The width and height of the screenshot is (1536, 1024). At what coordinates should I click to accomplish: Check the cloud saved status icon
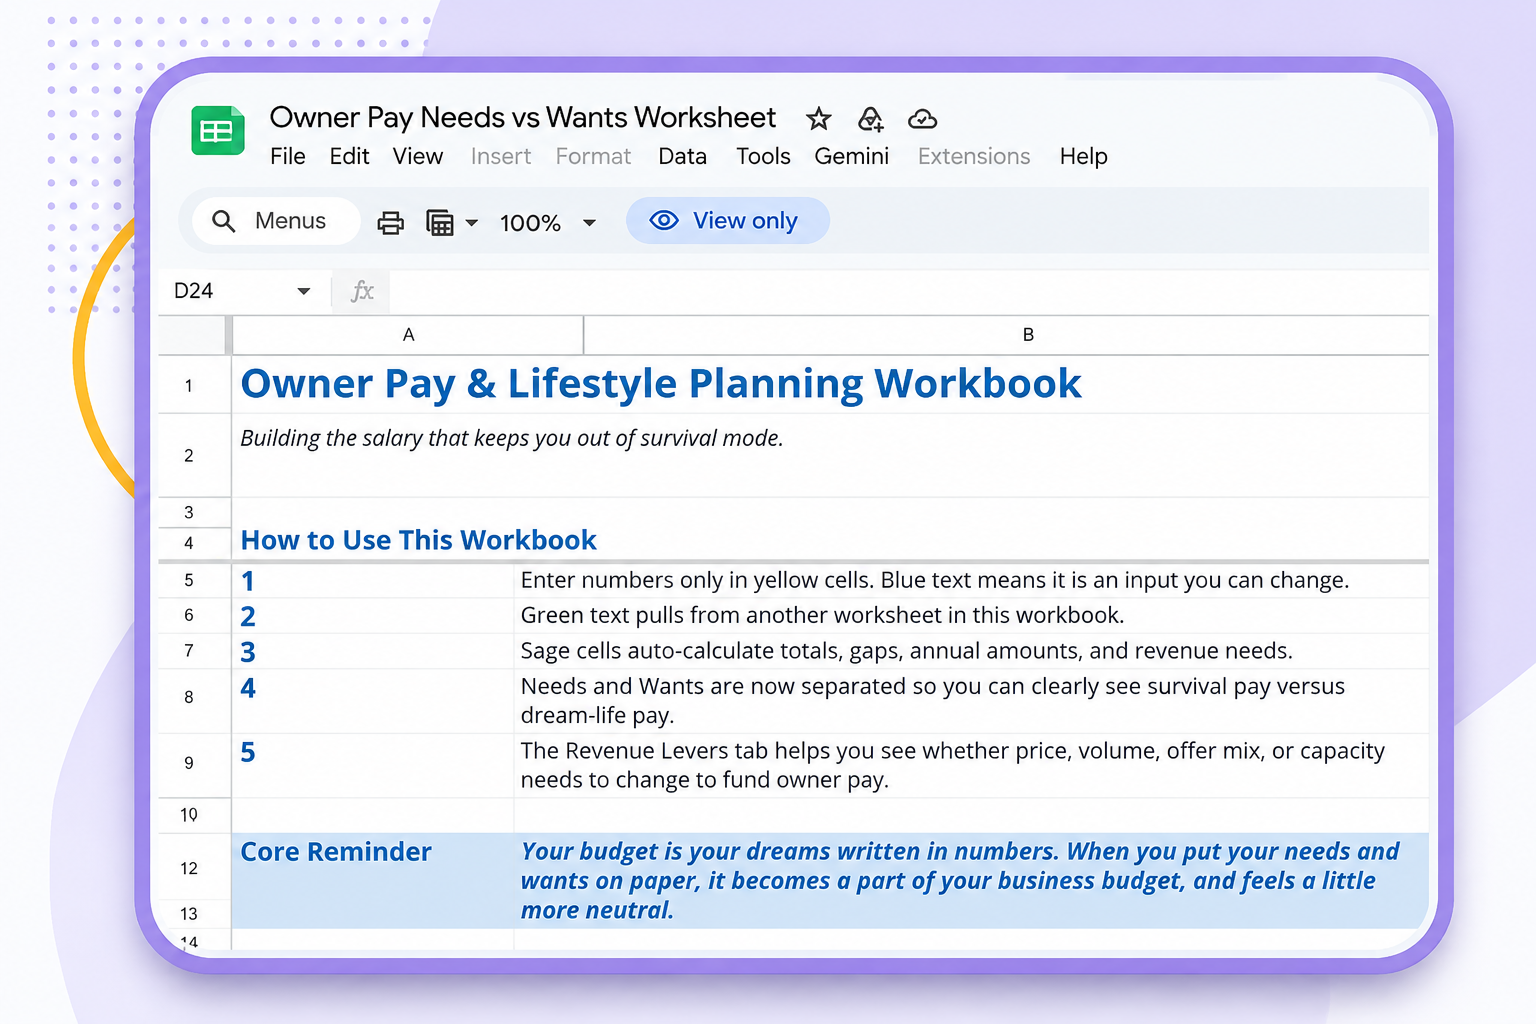922,119
